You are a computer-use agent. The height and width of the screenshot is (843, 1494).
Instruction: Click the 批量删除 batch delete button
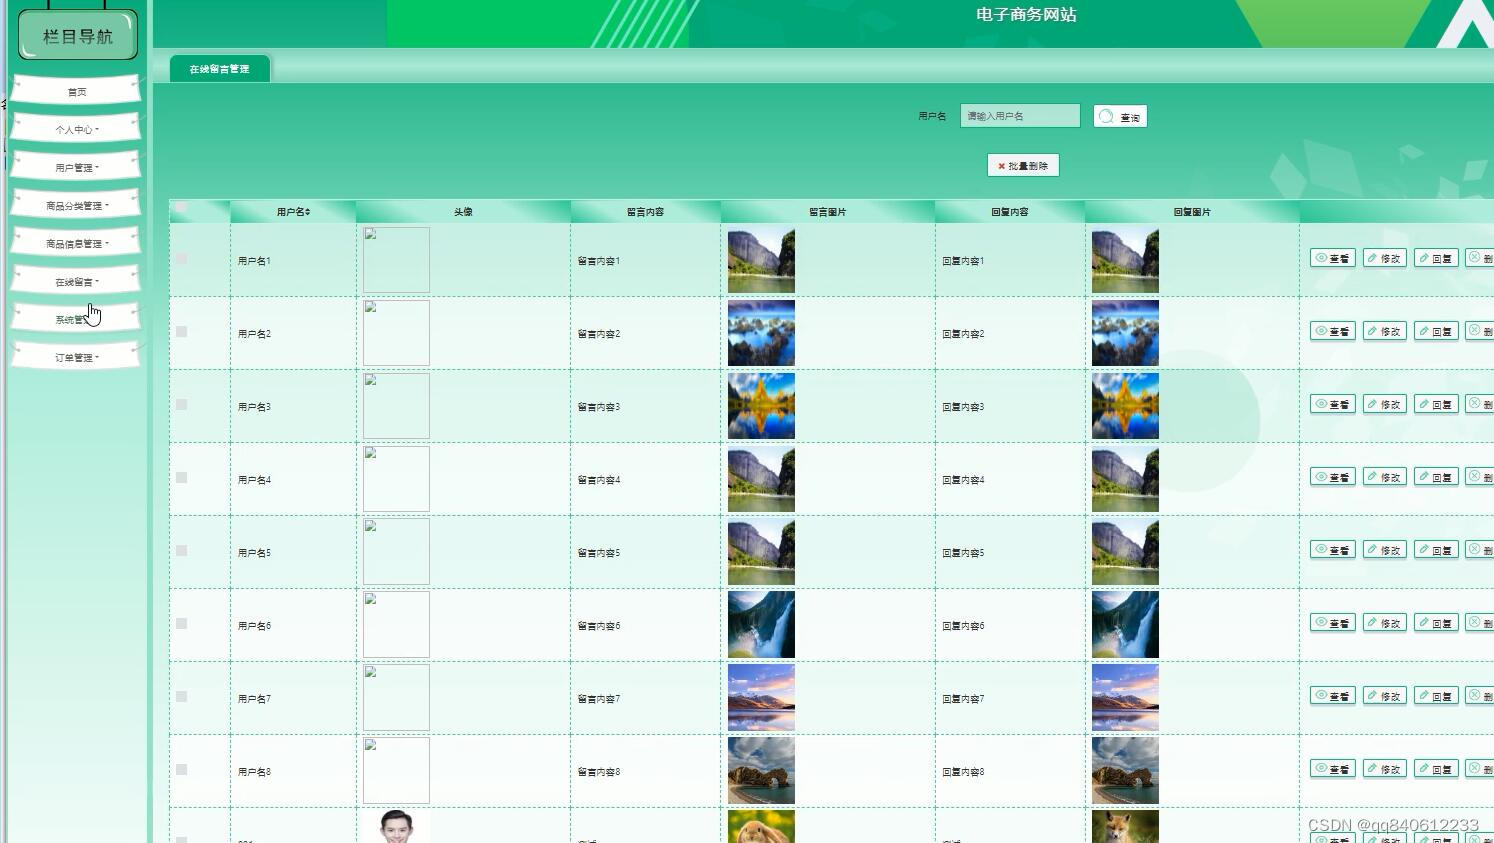point(1022,165)
